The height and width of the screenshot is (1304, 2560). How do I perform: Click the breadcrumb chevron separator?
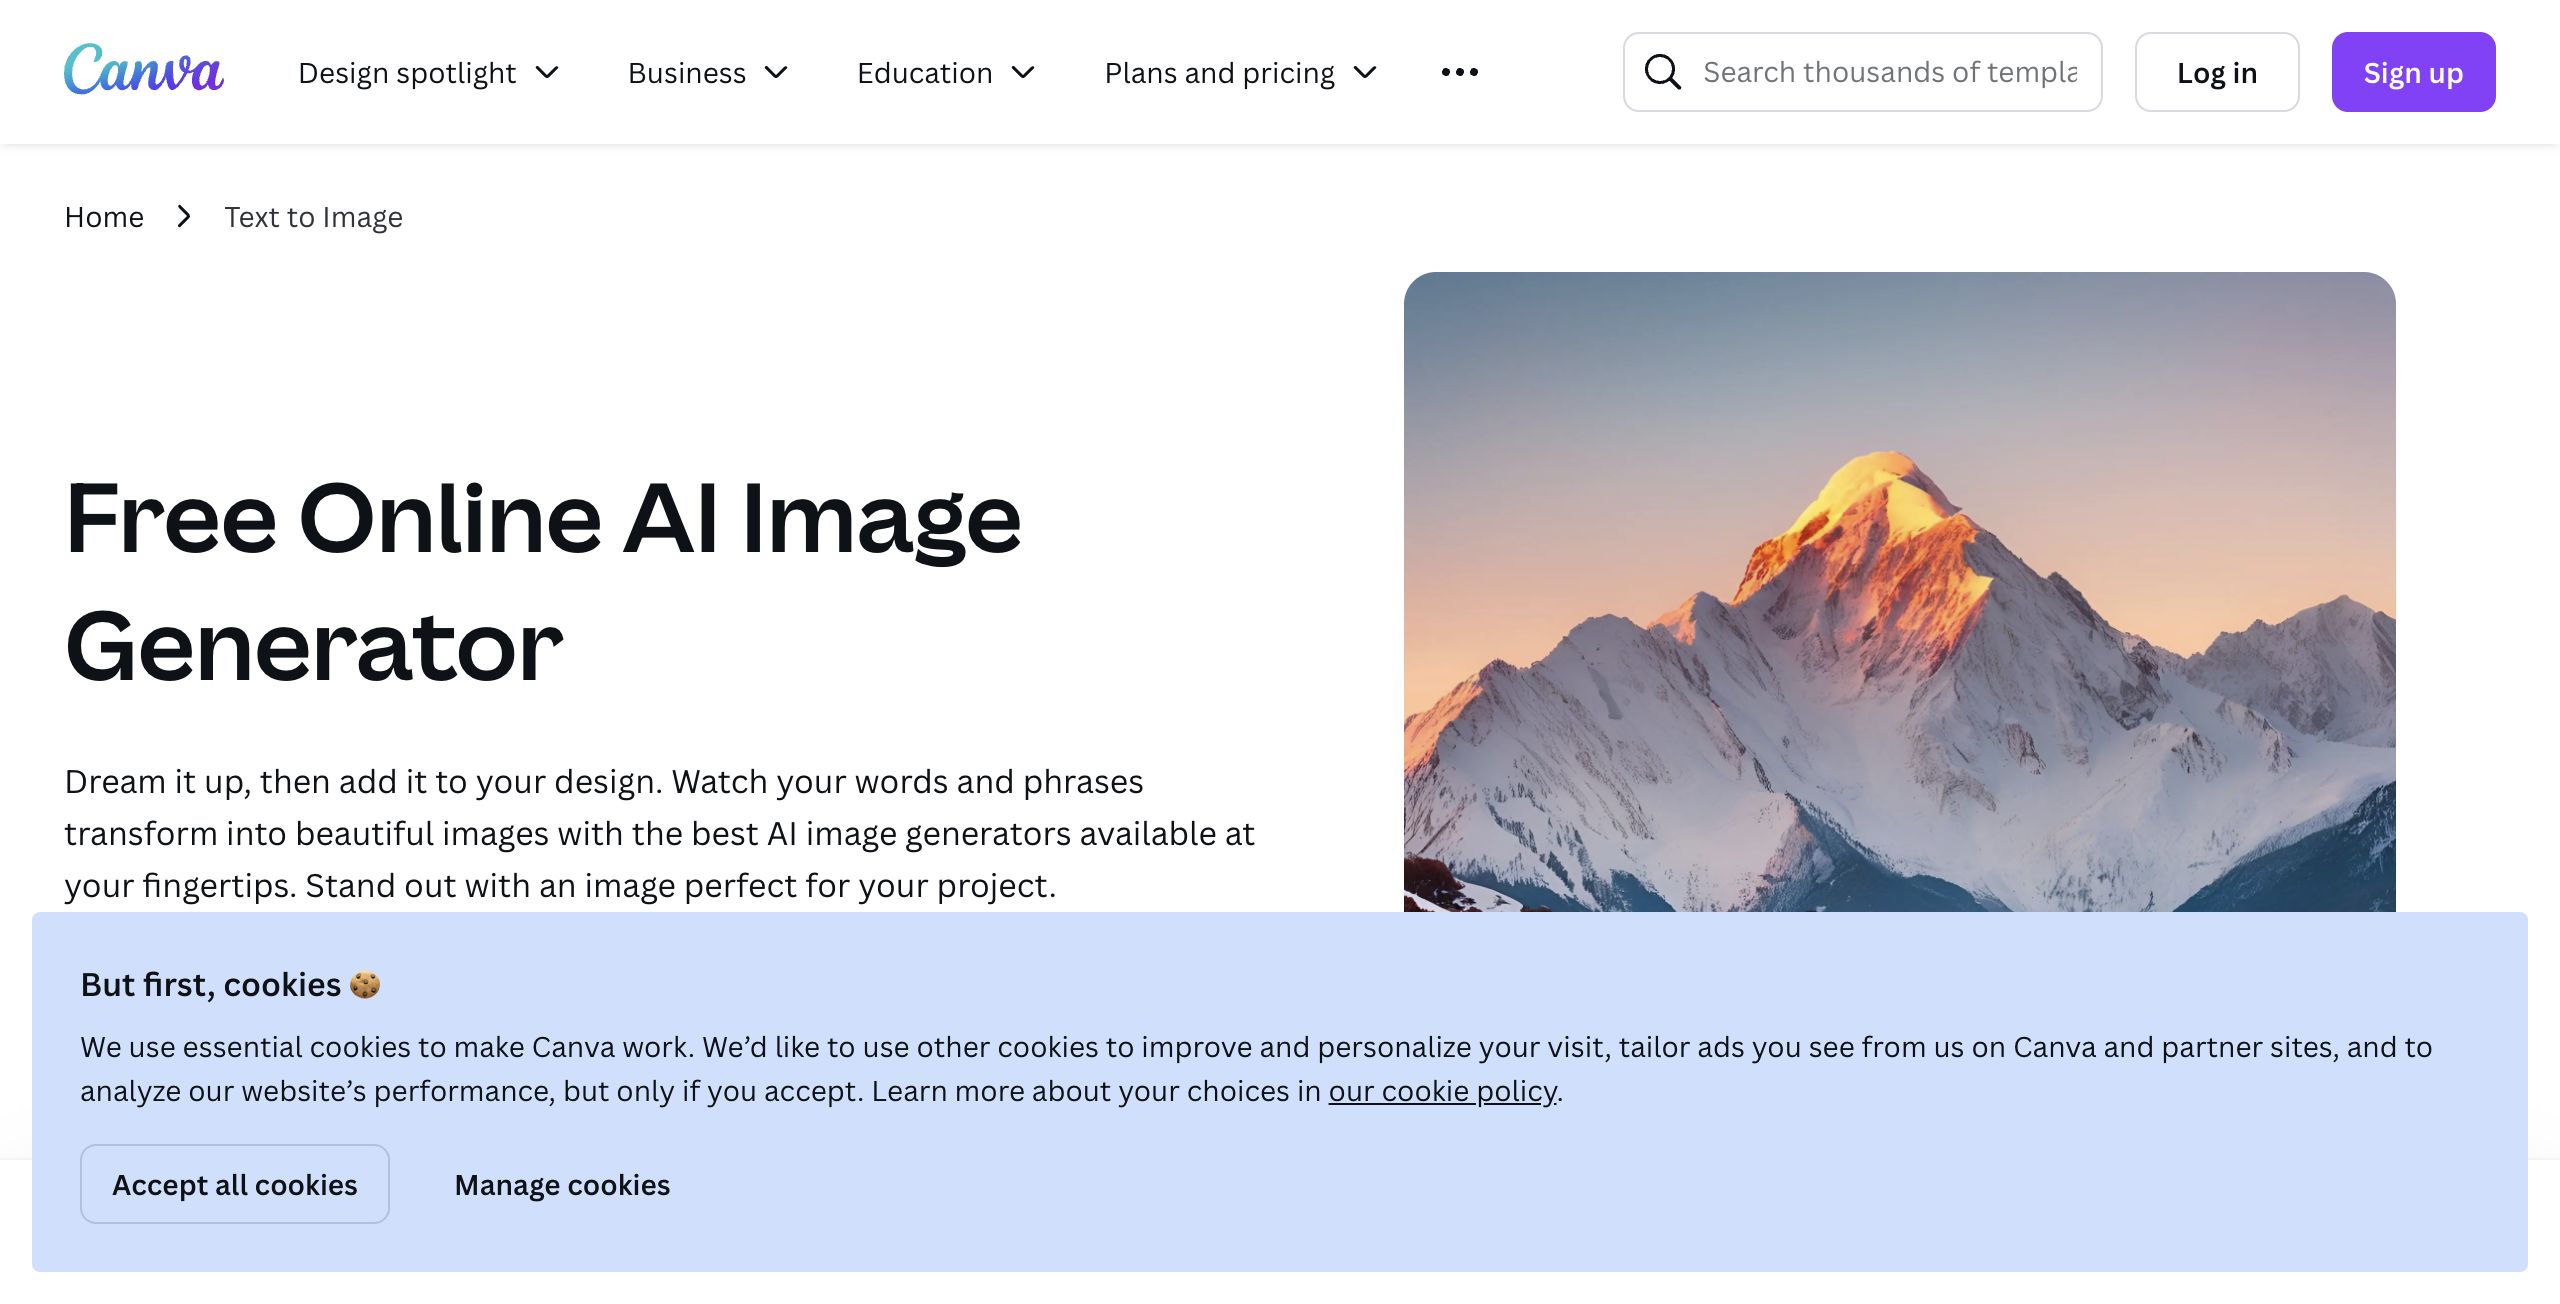184,216
